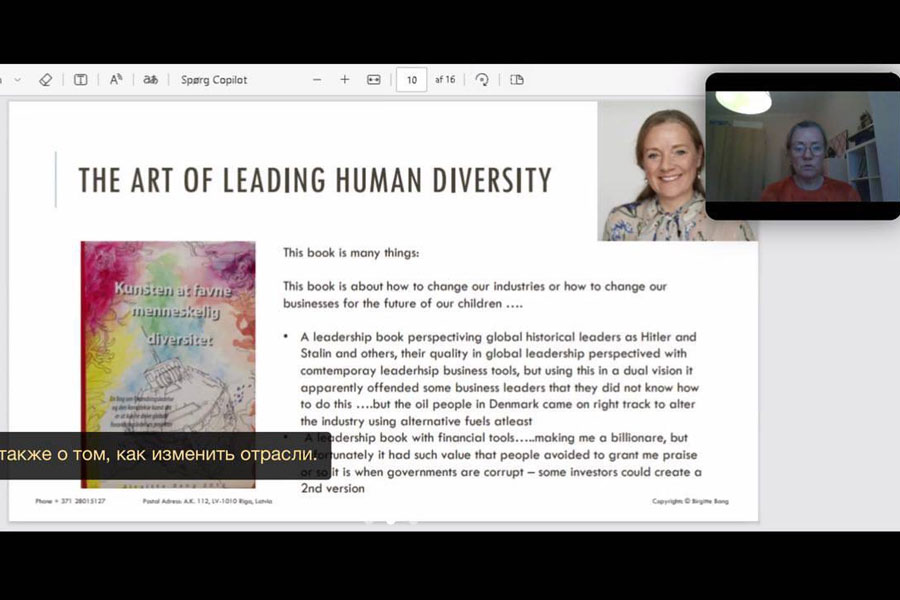Click the '2nd version' text line
Viewport: 900px width, 600px height.
pyautogui.click(x=333, y=489)
